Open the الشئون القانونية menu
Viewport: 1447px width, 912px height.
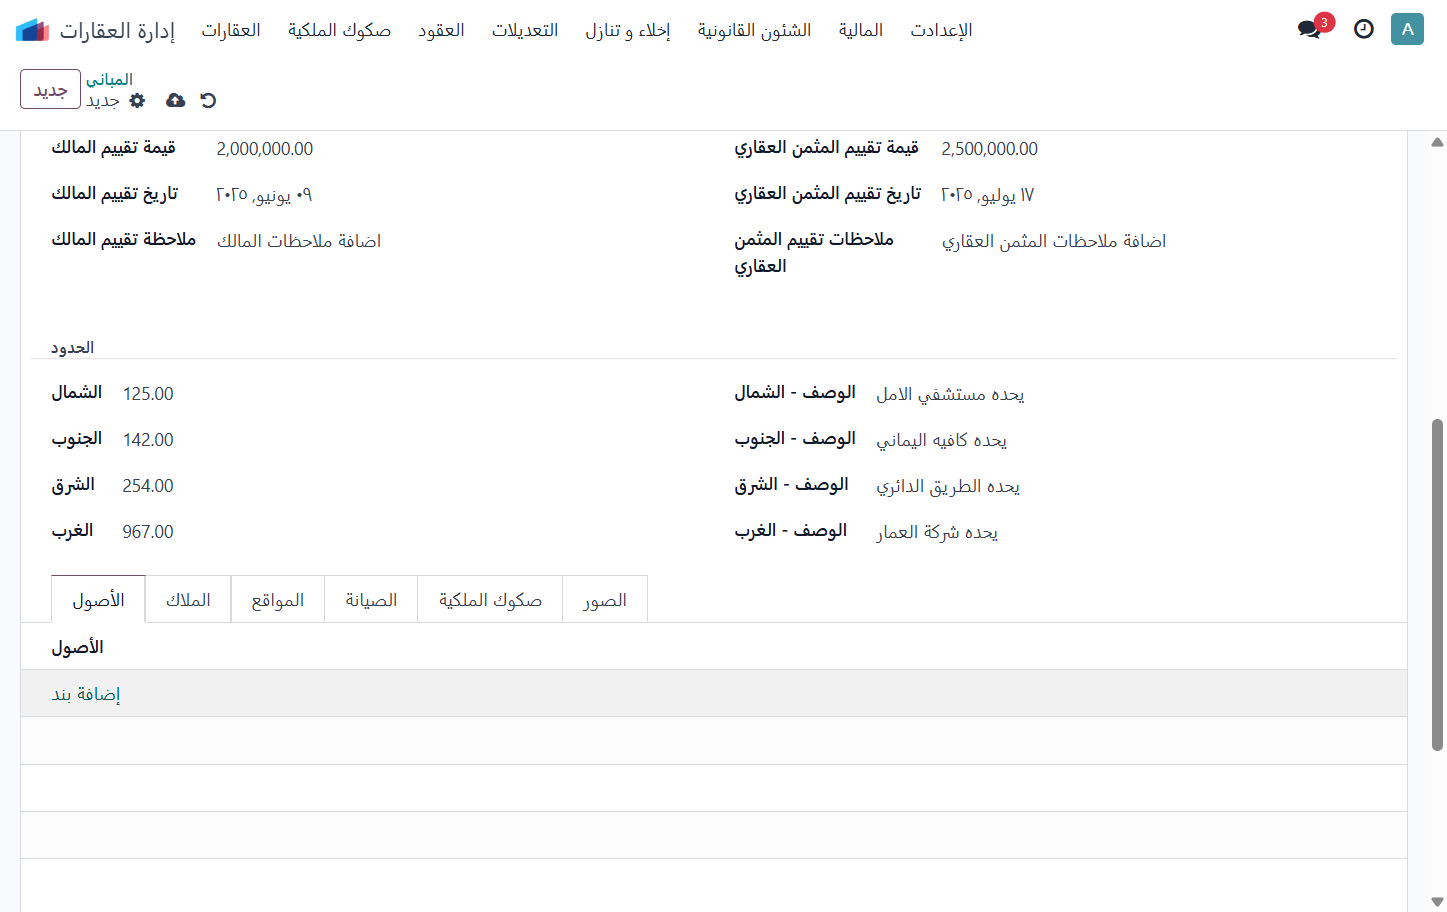coord(755,30)
